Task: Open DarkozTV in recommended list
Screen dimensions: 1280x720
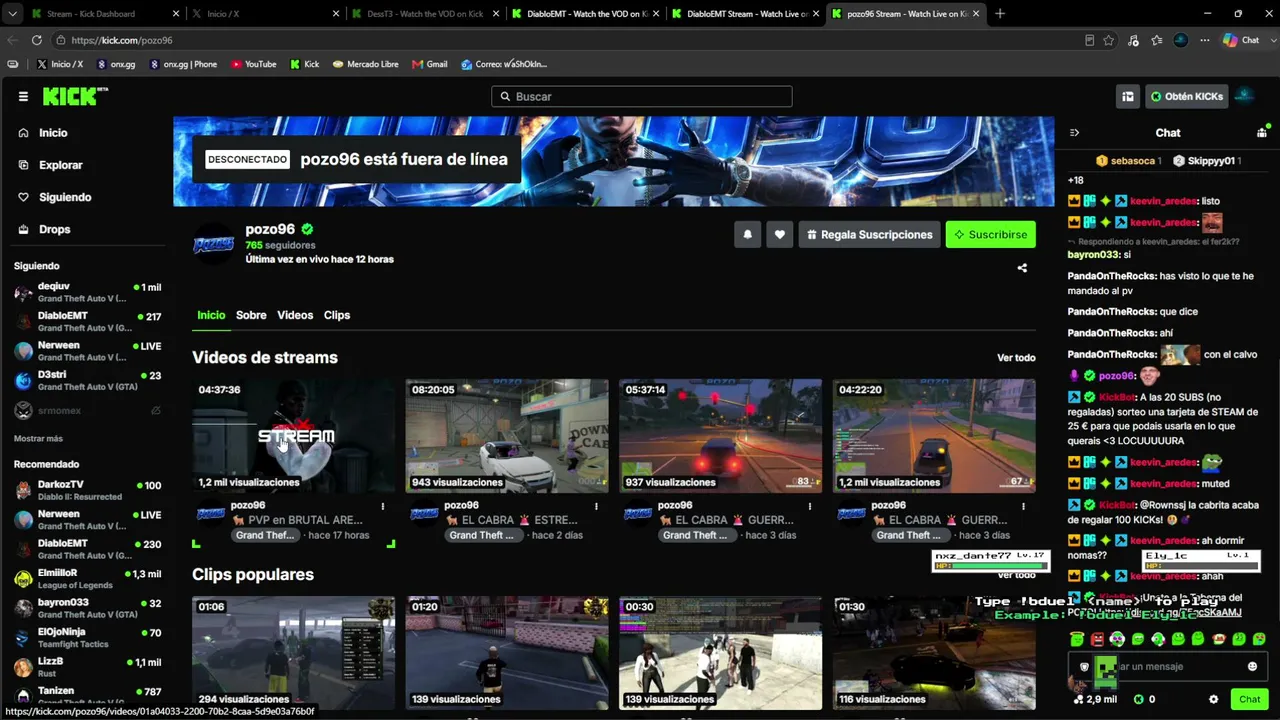Action: [x=88, y=490]
